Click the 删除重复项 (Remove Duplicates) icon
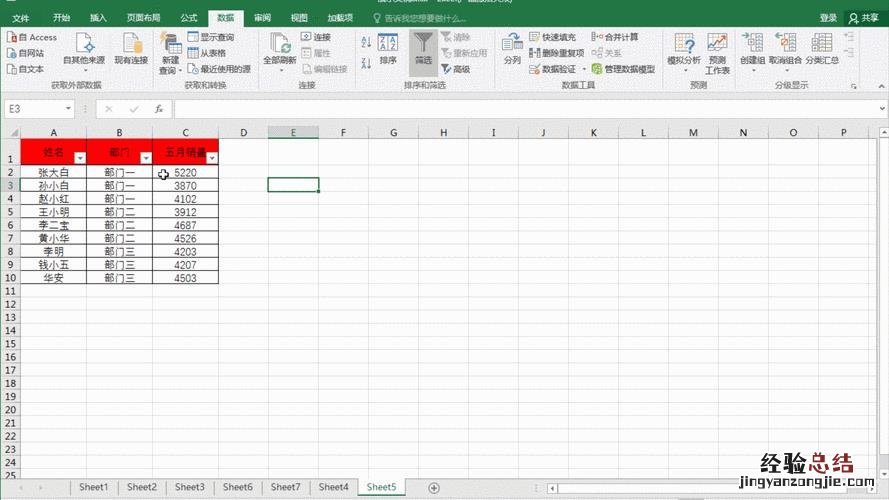 pyautogui.click(x=535, y=53)
